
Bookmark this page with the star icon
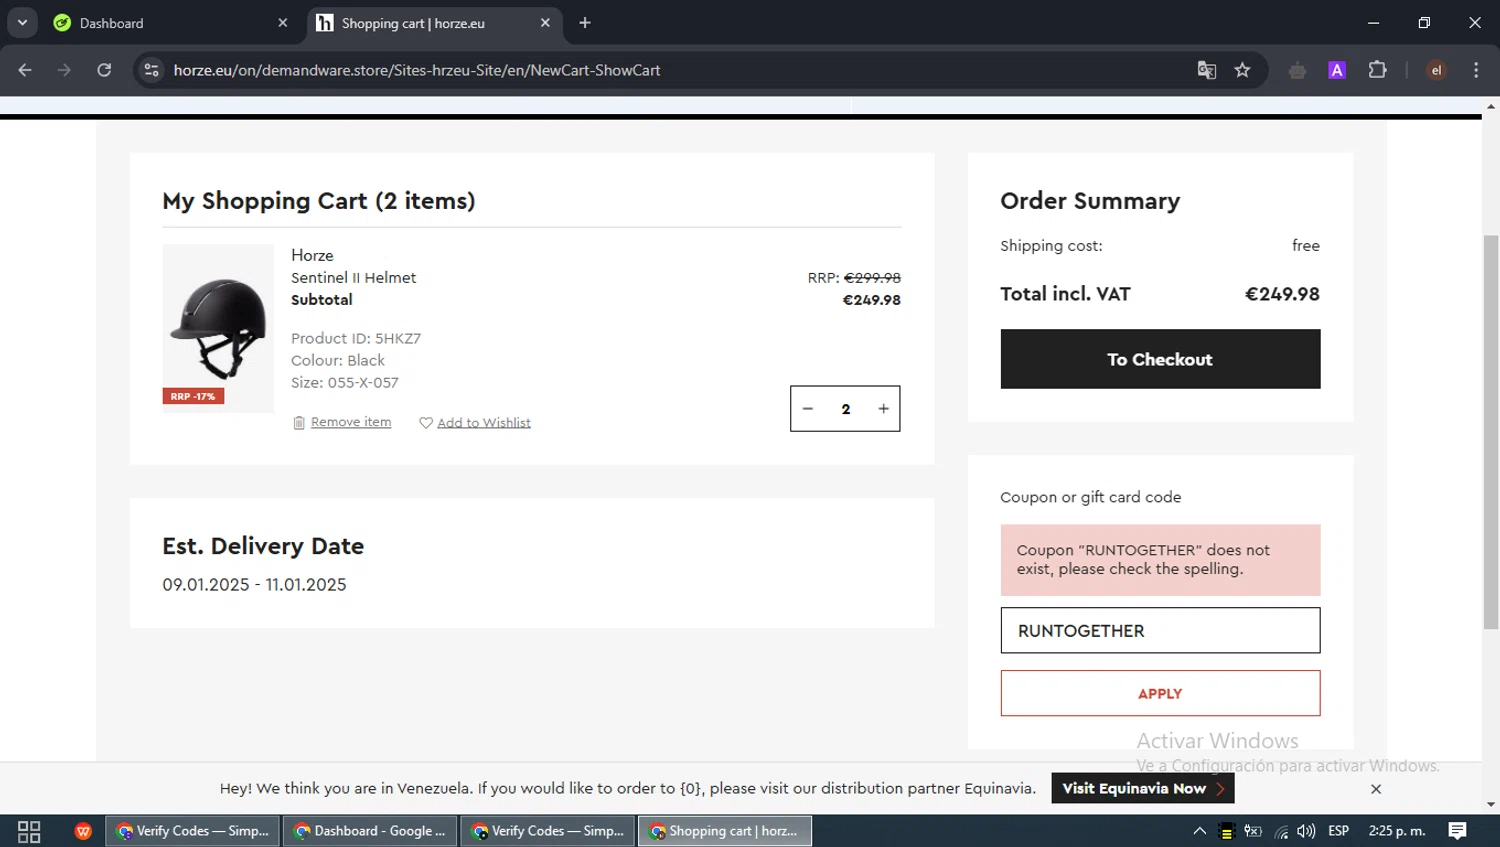(x=1242, y=70)
